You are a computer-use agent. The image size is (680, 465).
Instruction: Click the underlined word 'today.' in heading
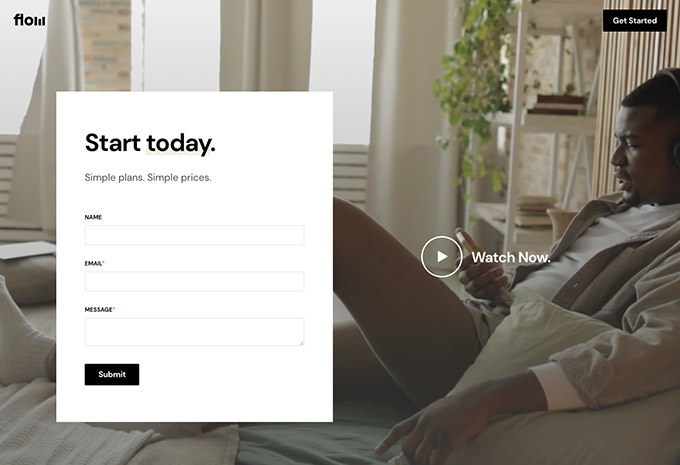click(181, 144)
